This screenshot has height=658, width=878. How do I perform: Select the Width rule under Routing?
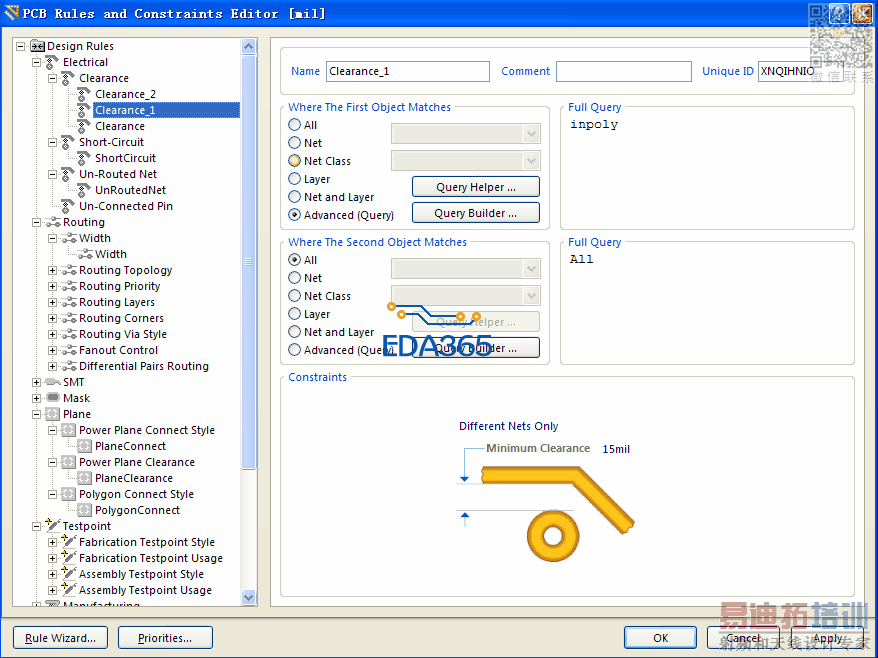tap(111, 254)
